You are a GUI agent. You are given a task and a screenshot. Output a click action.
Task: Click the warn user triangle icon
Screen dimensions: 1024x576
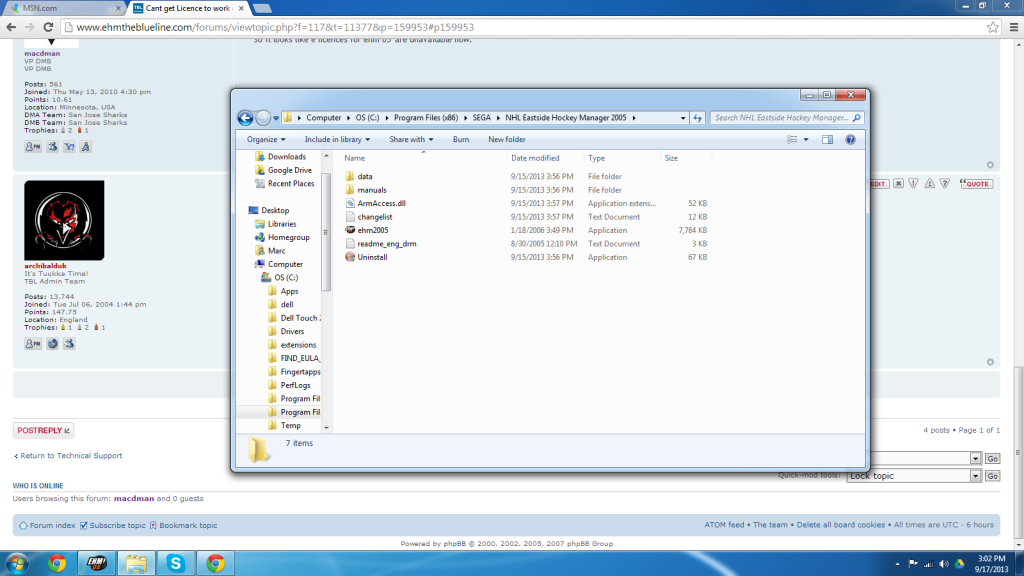click(929, 184)
